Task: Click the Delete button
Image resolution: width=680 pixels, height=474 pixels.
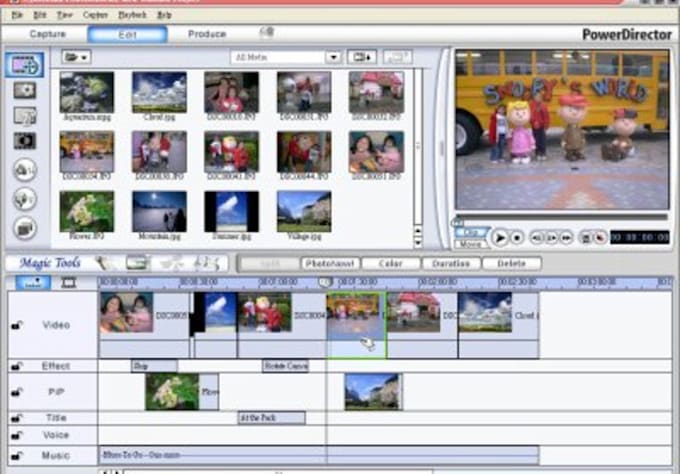Action: click(512, 263)
